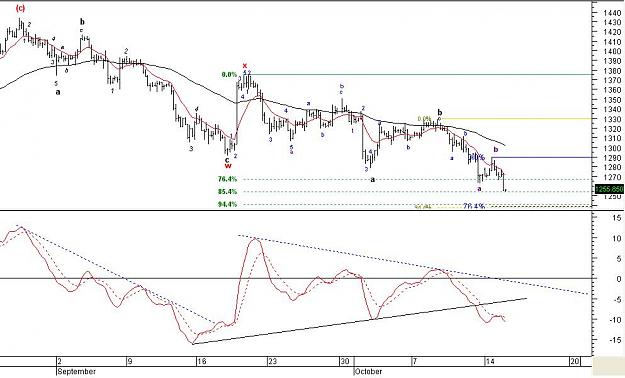Click the current price tag 1255.850
The width and height of the screenshot is (625, 378).
click(609, 189)
